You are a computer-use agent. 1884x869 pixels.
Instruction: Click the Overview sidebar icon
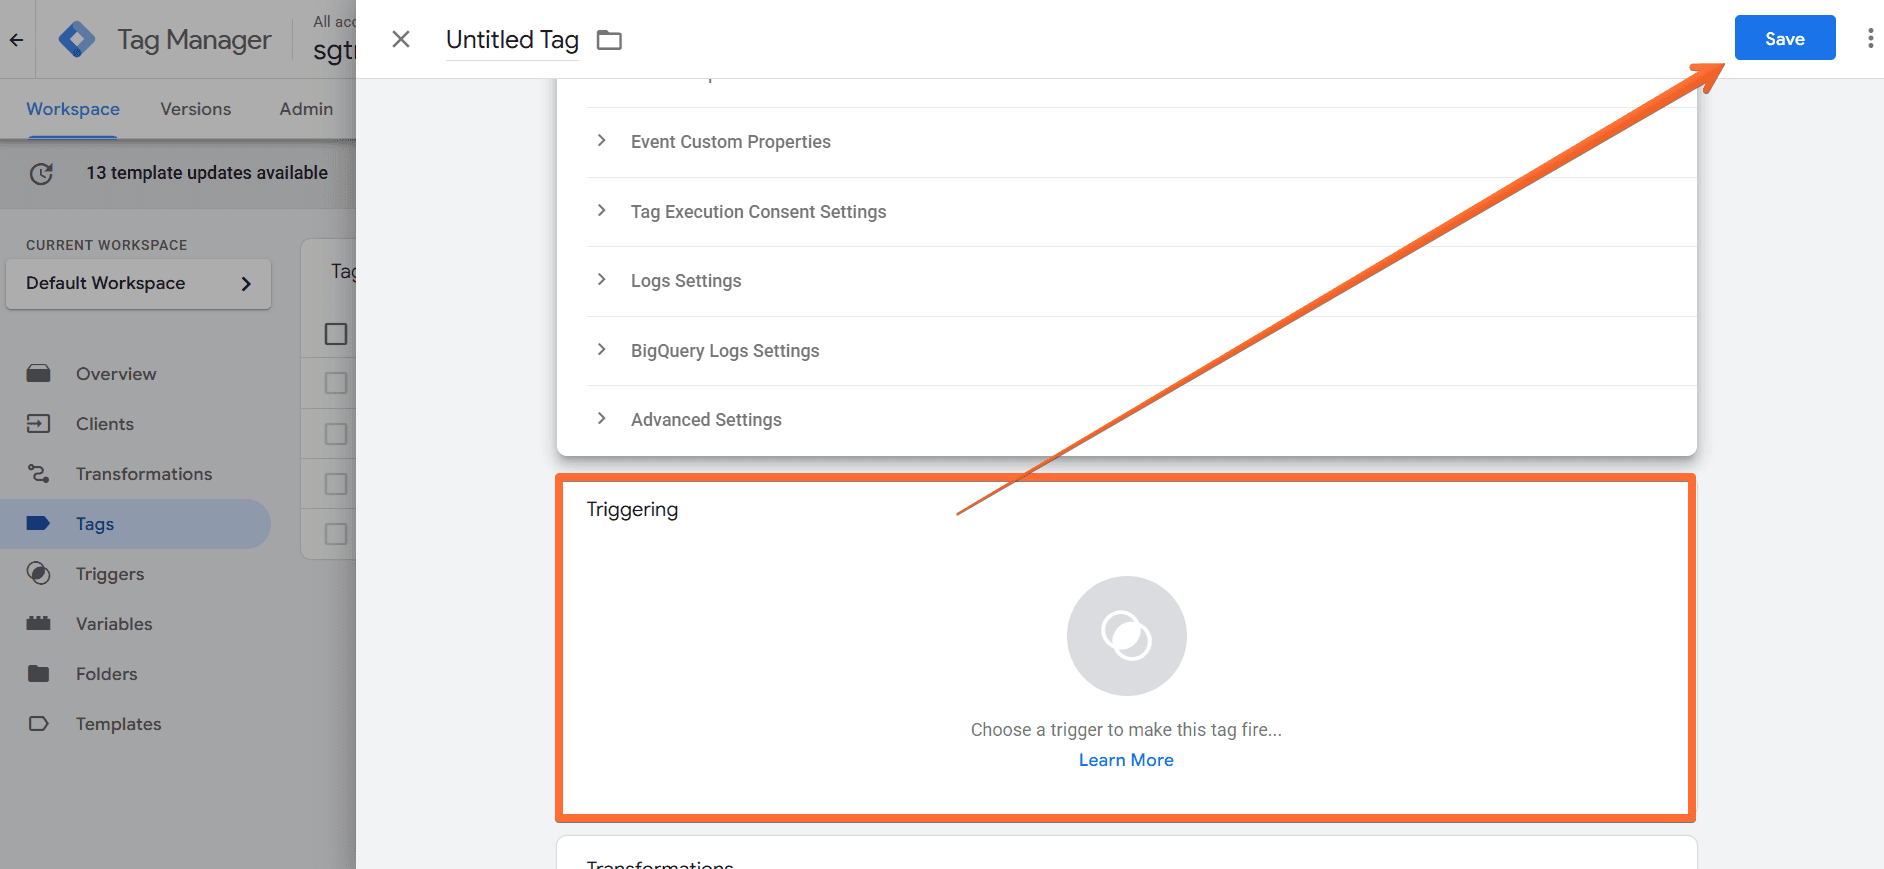pyautogui.click(x=38, y=374)
